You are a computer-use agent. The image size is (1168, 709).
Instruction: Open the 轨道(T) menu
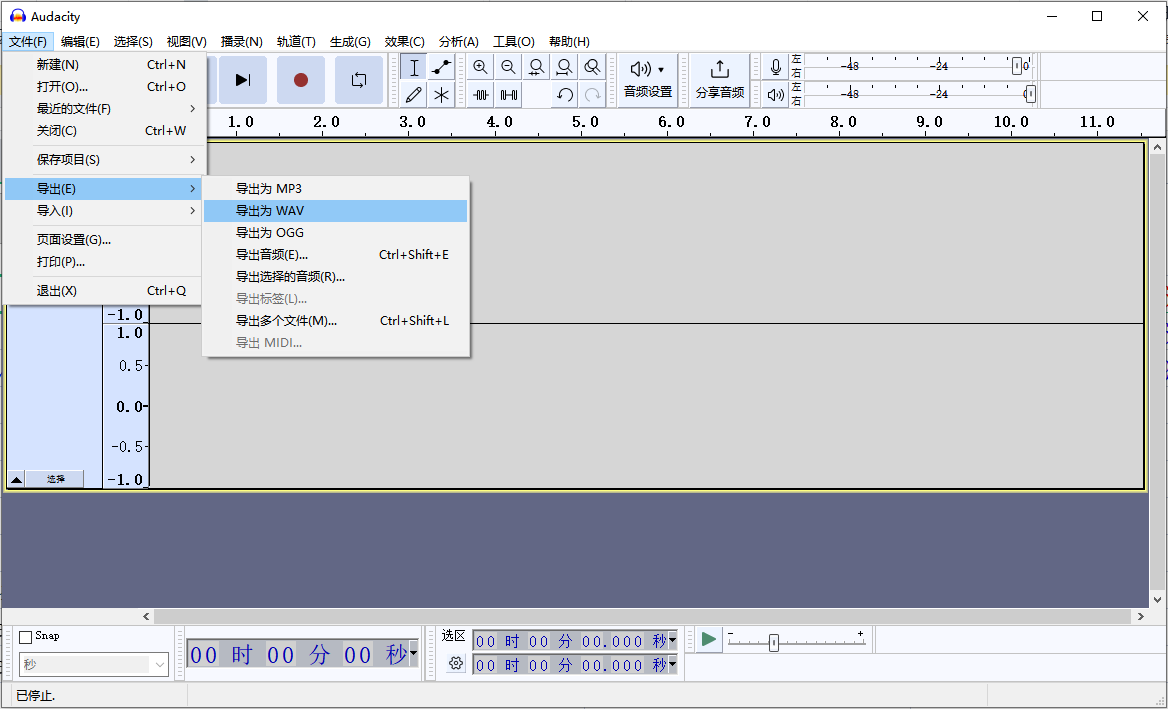296,42
